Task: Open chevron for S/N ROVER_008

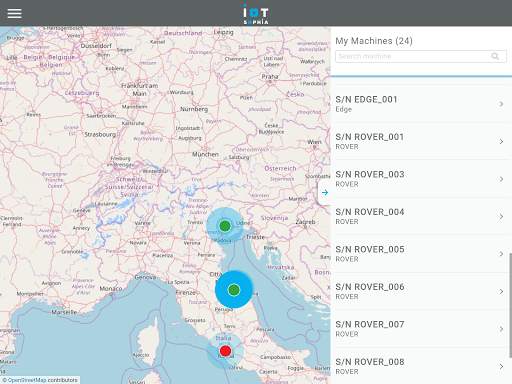Action: pyautogui.click(x=501, y=366)
